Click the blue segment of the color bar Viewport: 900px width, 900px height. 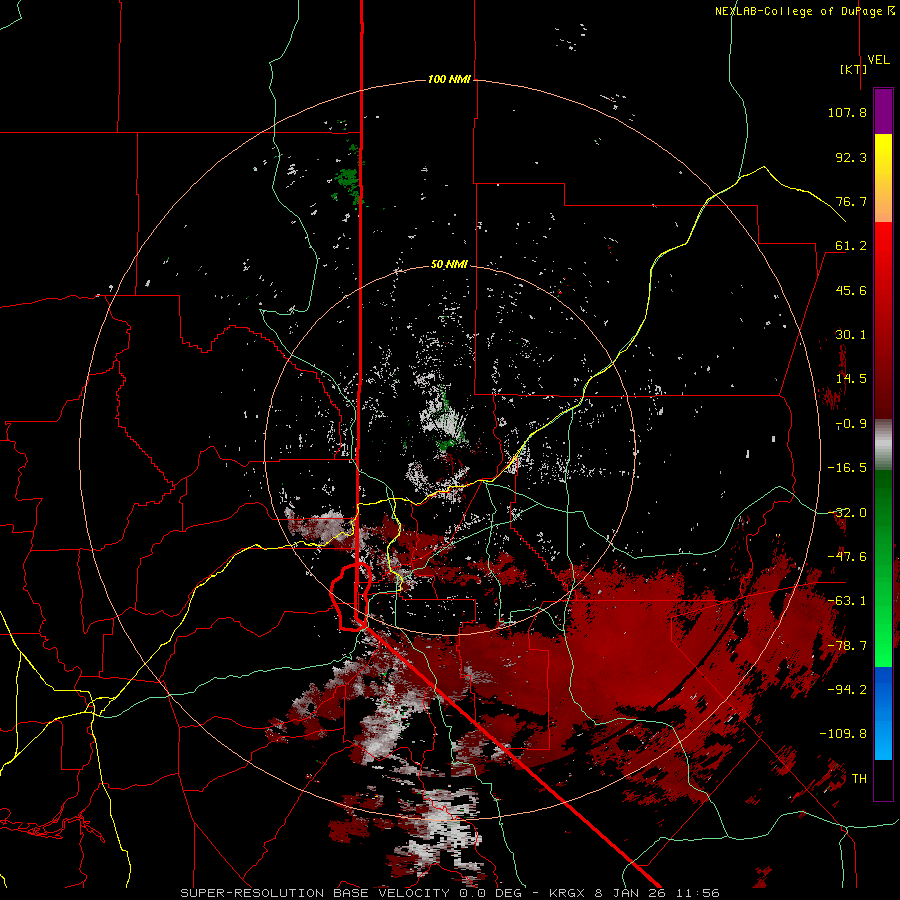coord(883,713)
